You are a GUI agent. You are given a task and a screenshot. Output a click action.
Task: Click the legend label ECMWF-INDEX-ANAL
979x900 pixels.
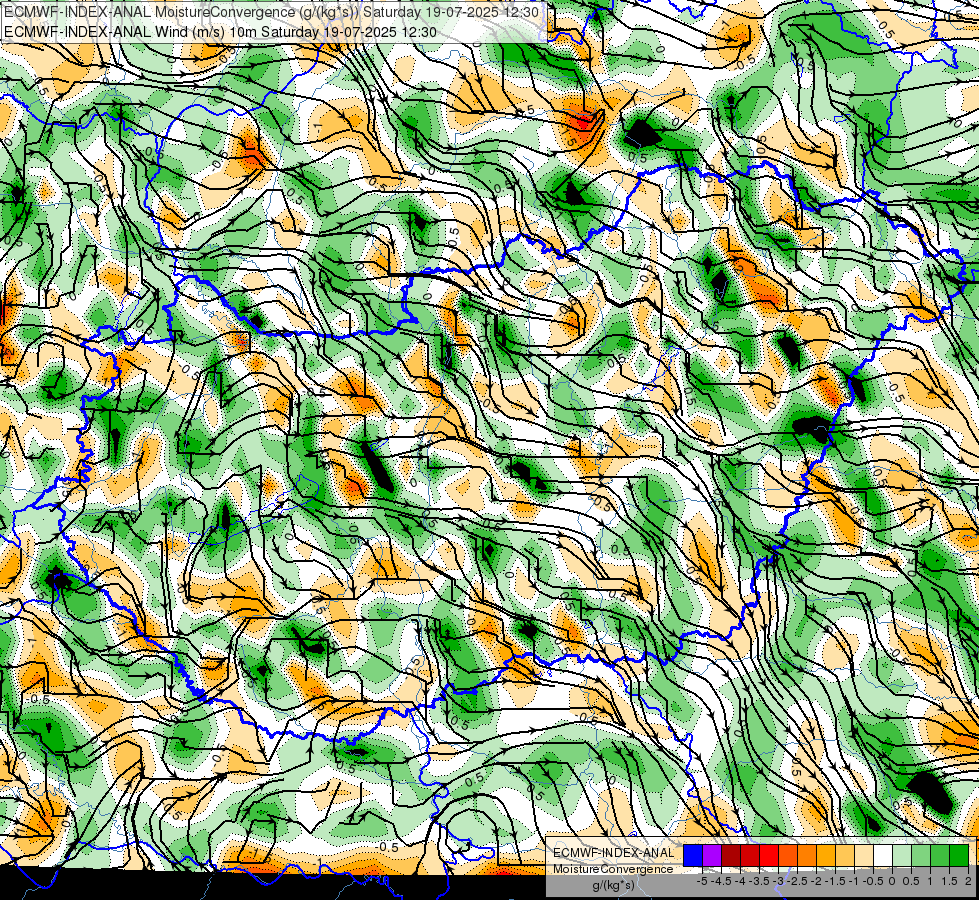click(x=613, y=853)
